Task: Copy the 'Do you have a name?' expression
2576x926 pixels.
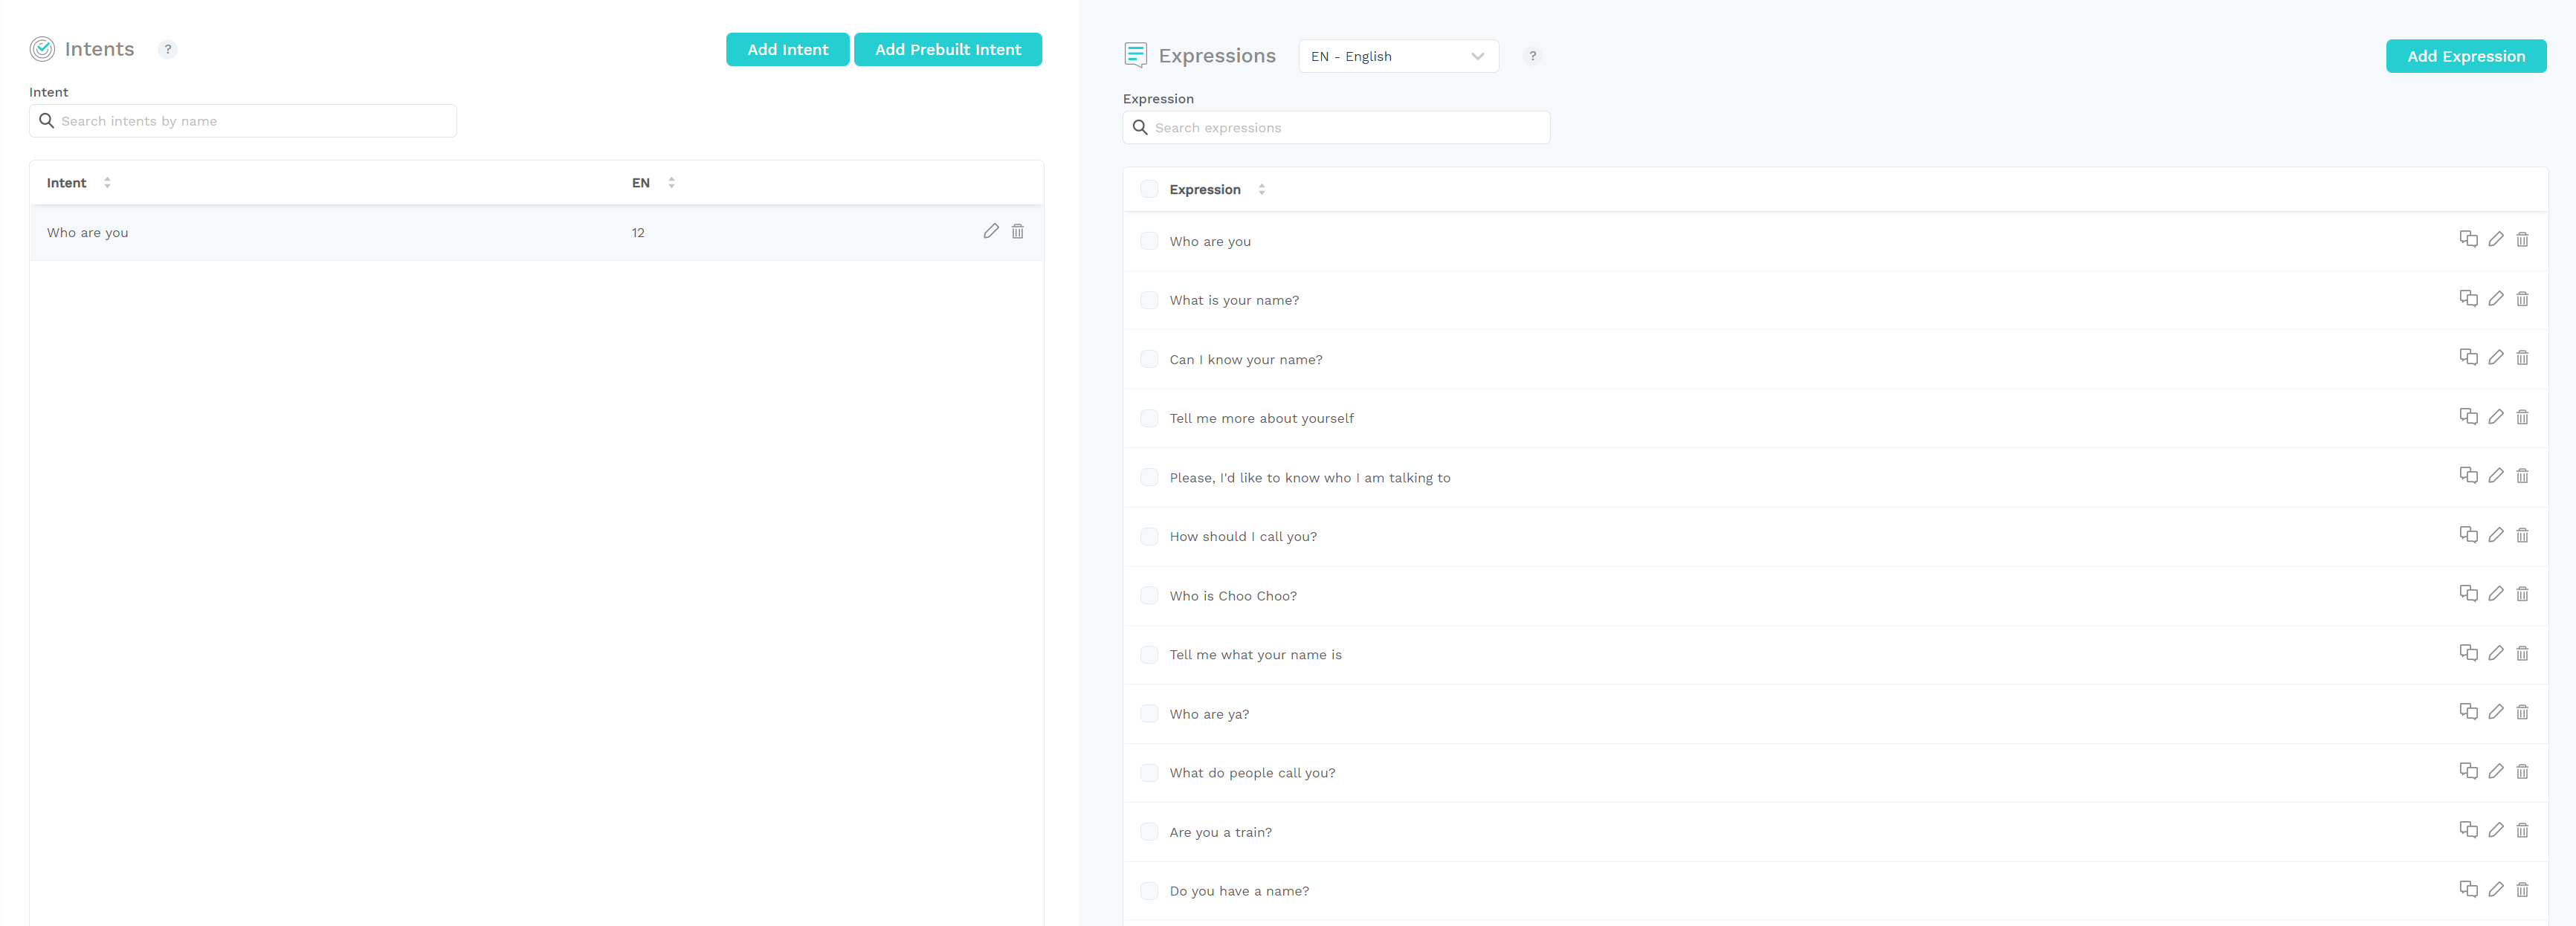Action: [x=2468, y=889]
